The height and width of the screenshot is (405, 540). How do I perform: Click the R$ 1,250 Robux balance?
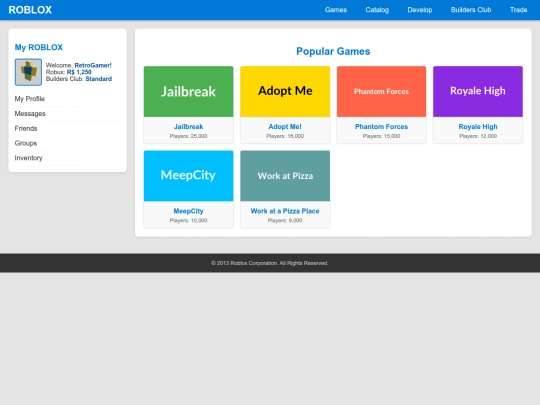click(x=79, y=72)
